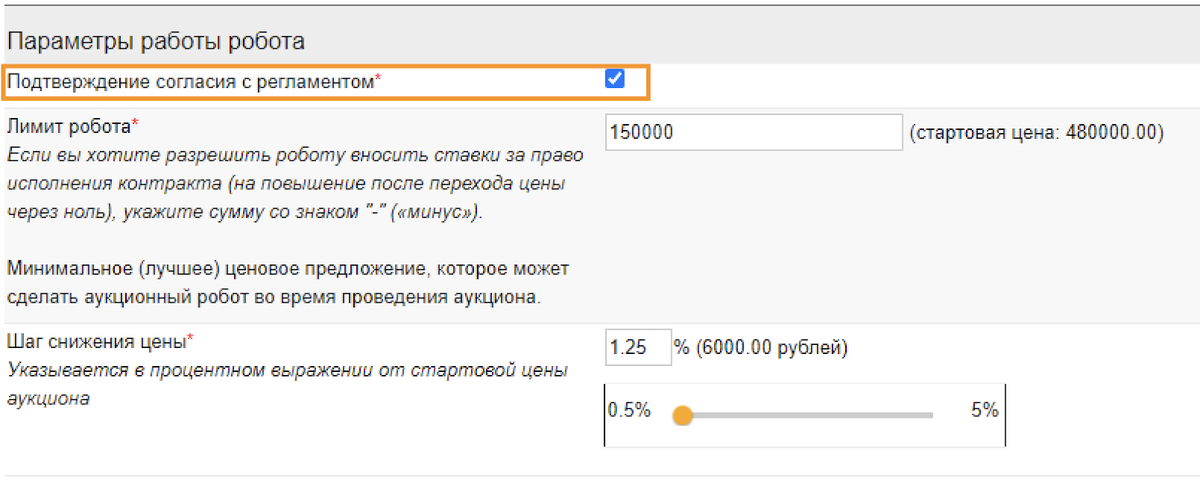Click the Шаг снижения цены label
This screenshot has height=484, width=1200.
97,342
